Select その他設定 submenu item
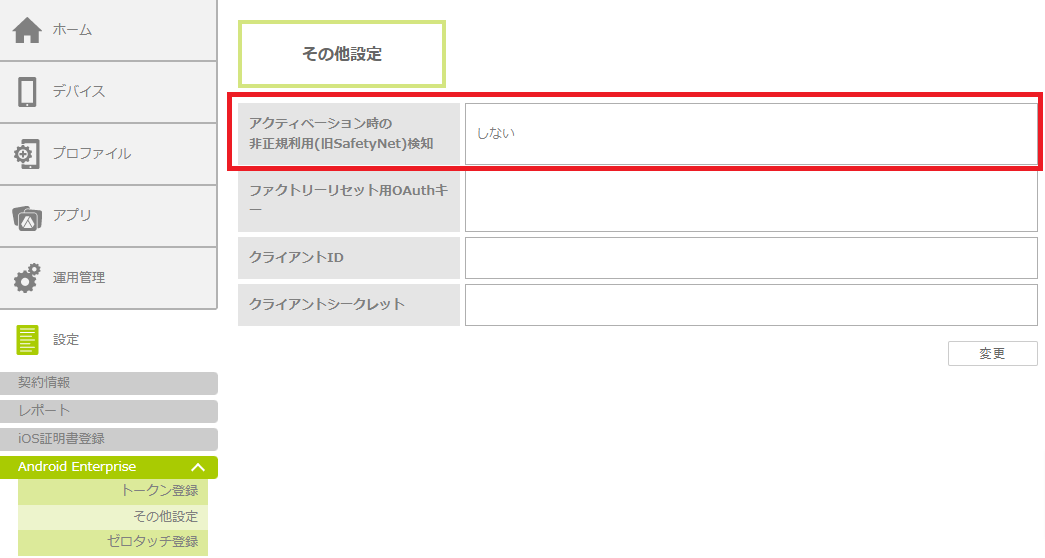 tap(165, 516)
